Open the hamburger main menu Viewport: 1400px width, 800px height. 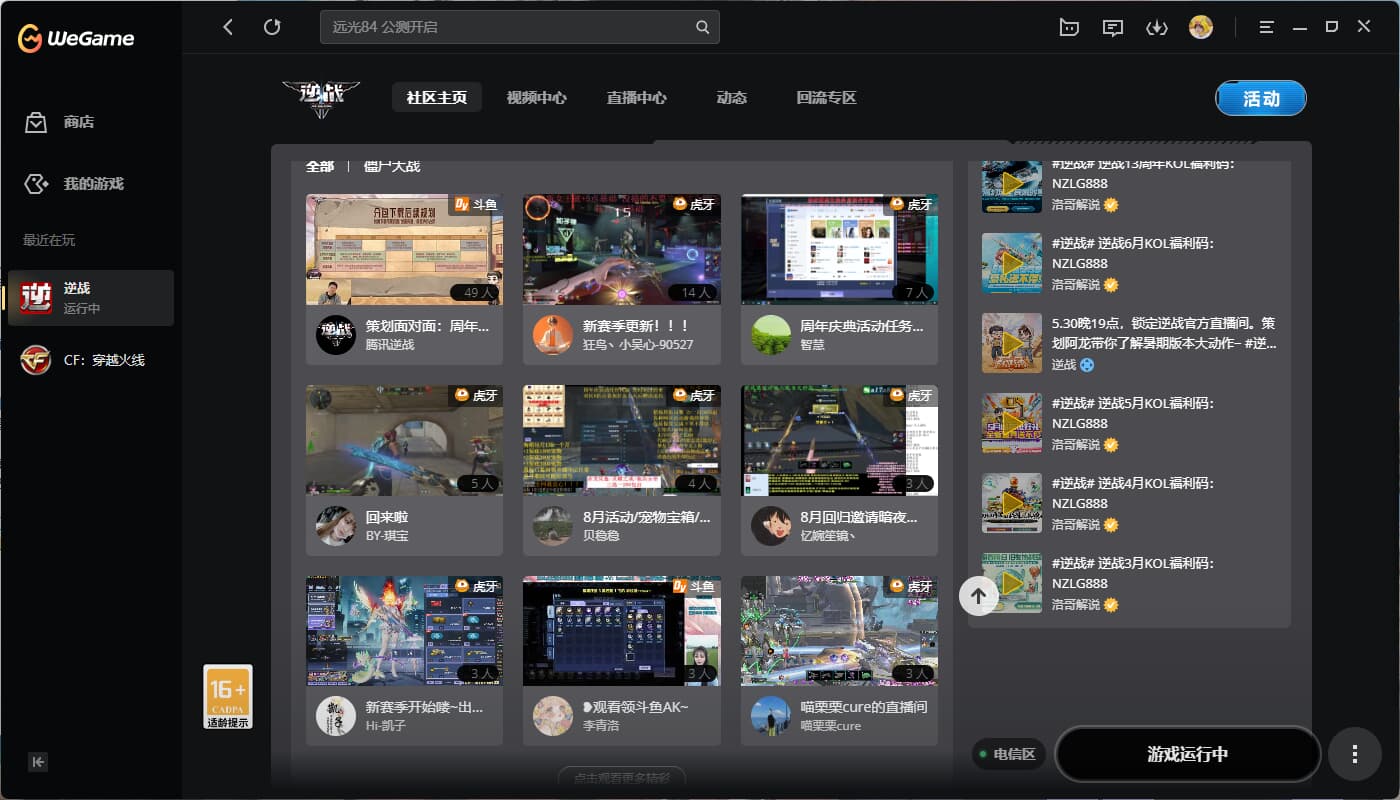tap(1267, 27)
